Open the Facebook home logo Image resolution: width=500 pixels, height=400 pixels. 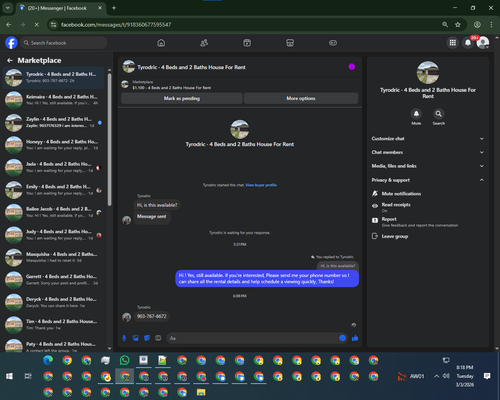(11, 43)
